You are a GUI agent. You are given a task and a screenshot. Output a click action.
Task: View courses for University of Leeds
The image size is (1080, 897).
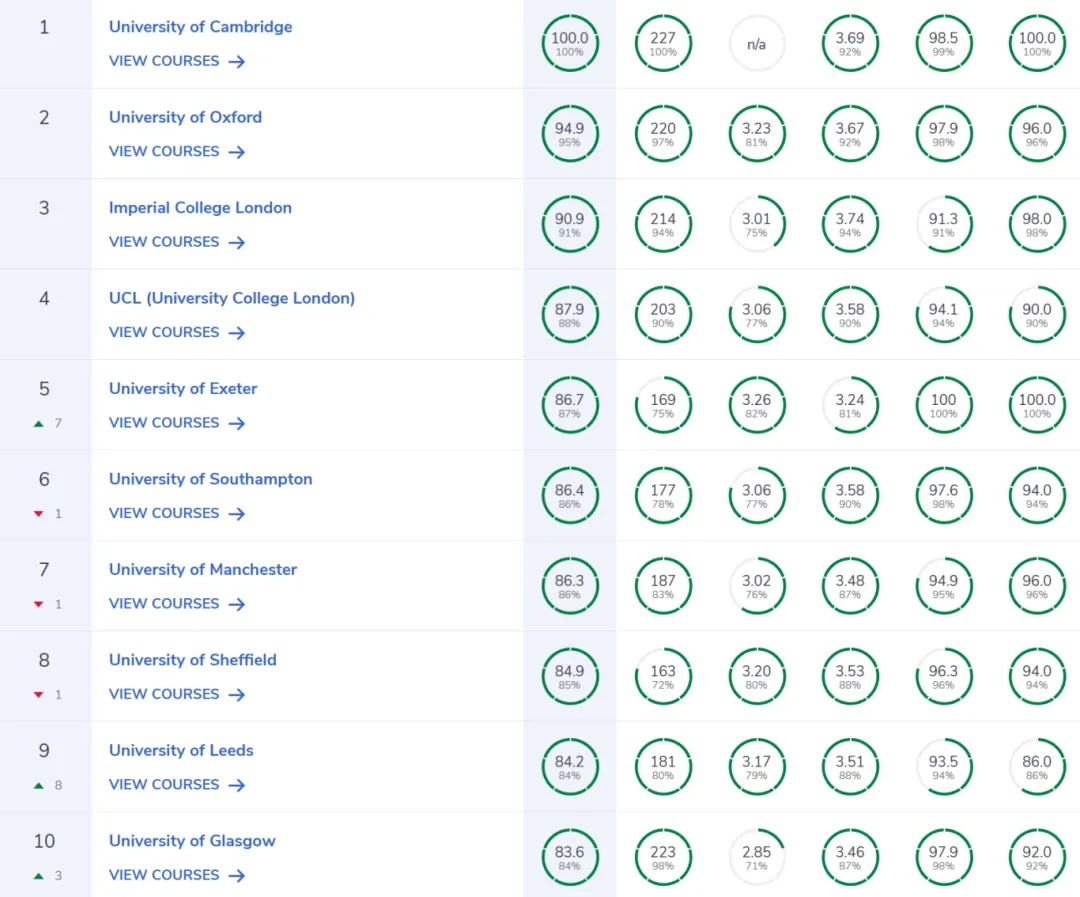coord(164,785)
